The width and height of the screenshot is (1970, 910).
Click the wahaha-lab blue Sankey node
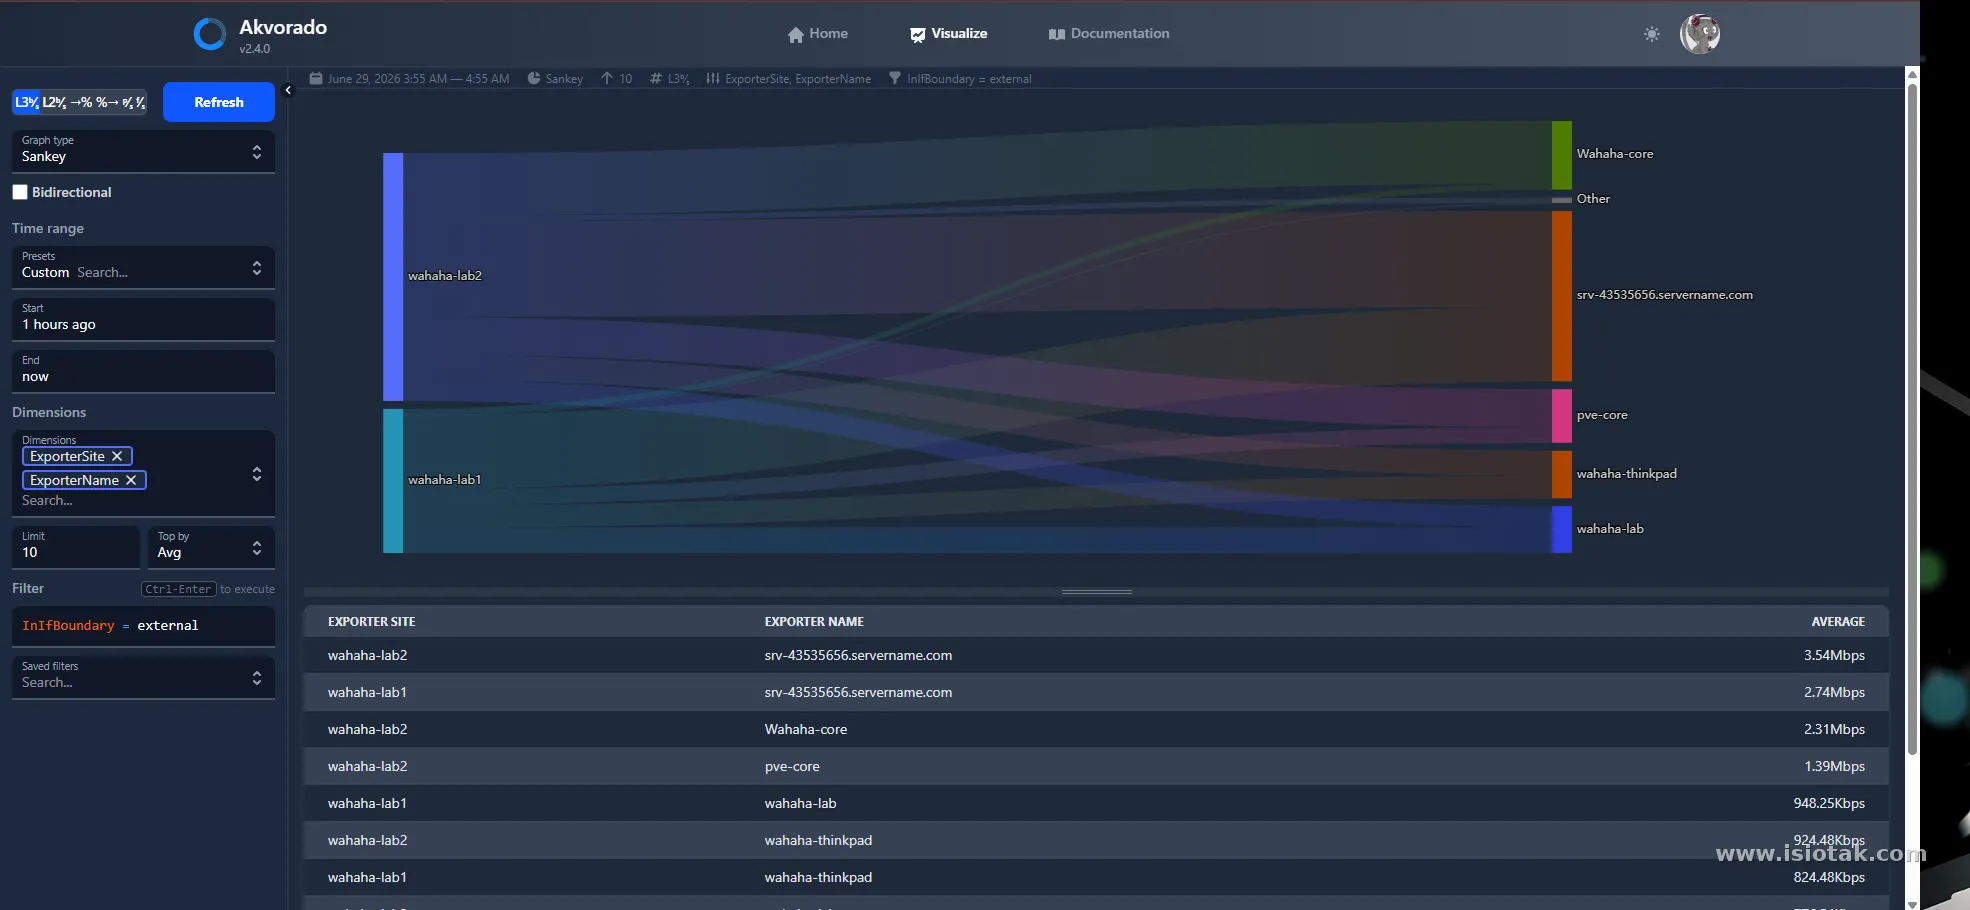click(x=1562, y=529)
